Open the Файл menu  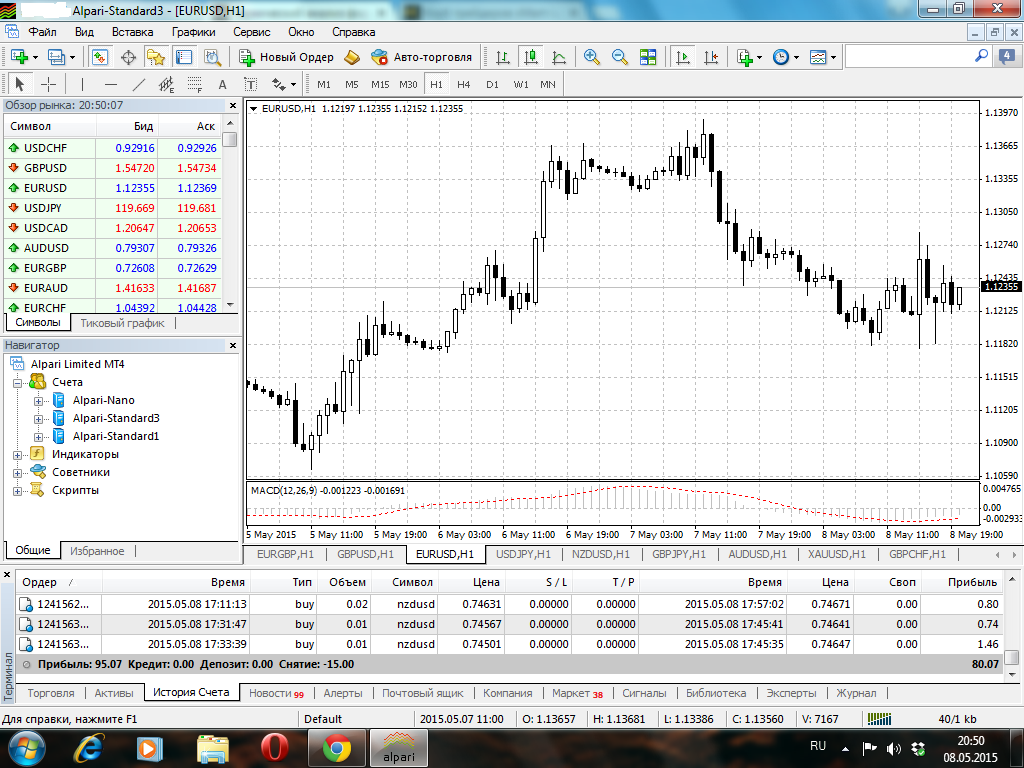point(42,32)
